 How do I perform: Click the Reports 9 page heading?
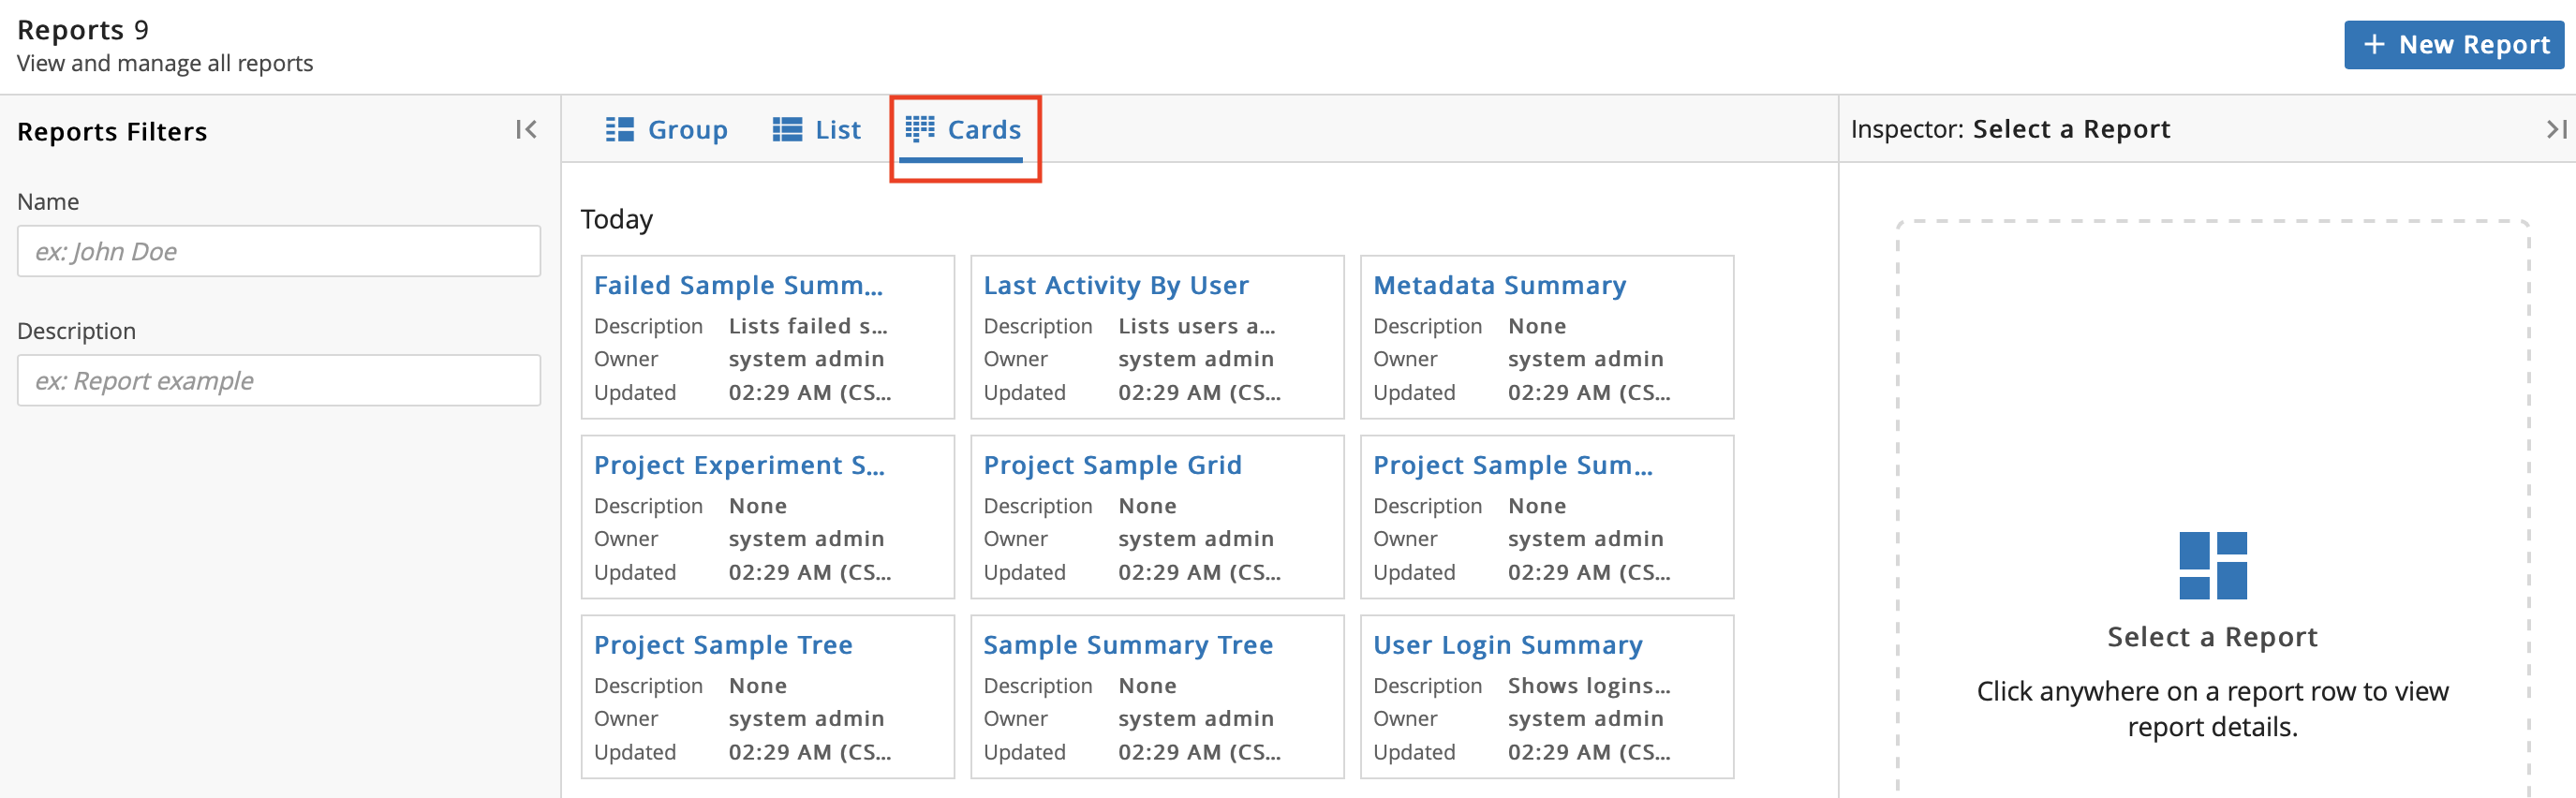pos(83,30)
